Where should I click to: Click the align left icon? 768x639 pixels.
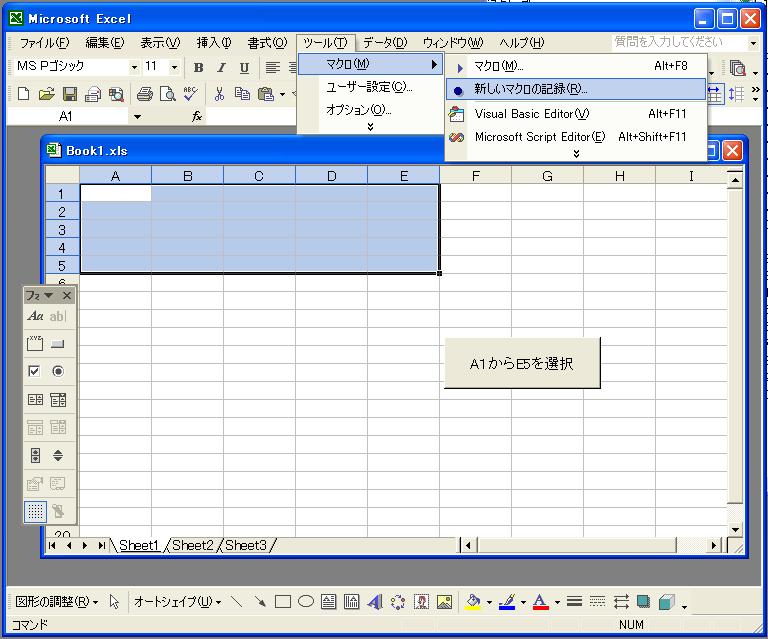[x=272, y=68]
